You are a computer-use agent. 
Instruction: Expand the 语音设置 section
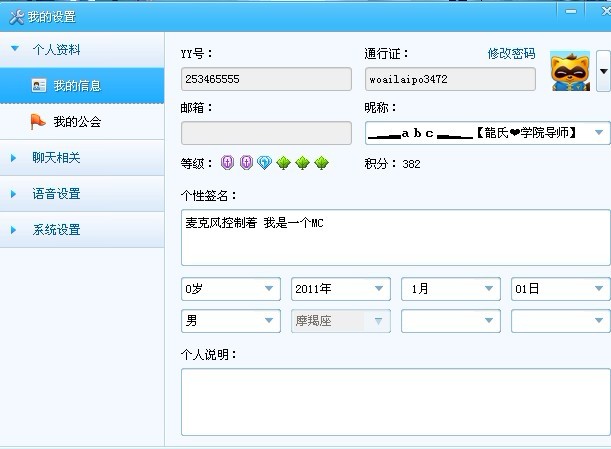click(82, 194)
